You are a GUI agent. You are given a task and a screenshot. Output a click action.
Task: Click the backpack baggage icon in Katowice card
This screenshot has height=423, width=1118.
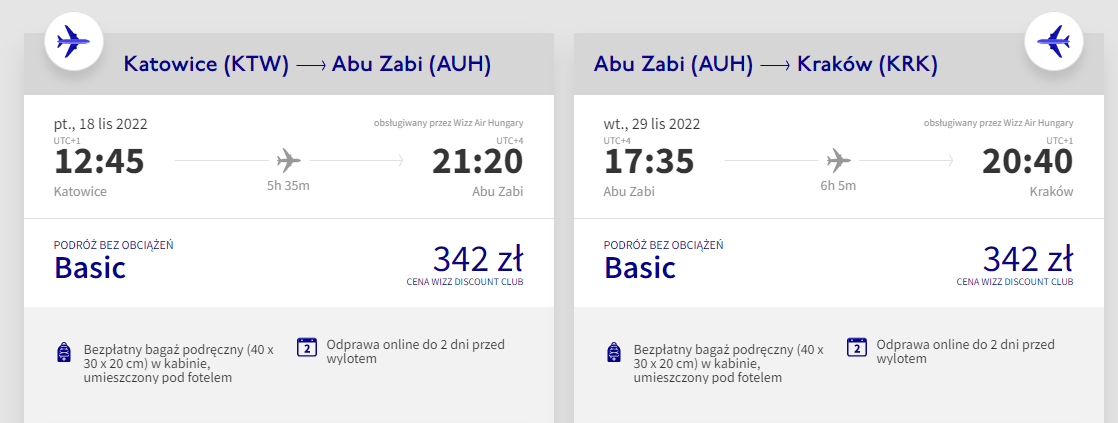pyautogui.click(x=64, y=352)
